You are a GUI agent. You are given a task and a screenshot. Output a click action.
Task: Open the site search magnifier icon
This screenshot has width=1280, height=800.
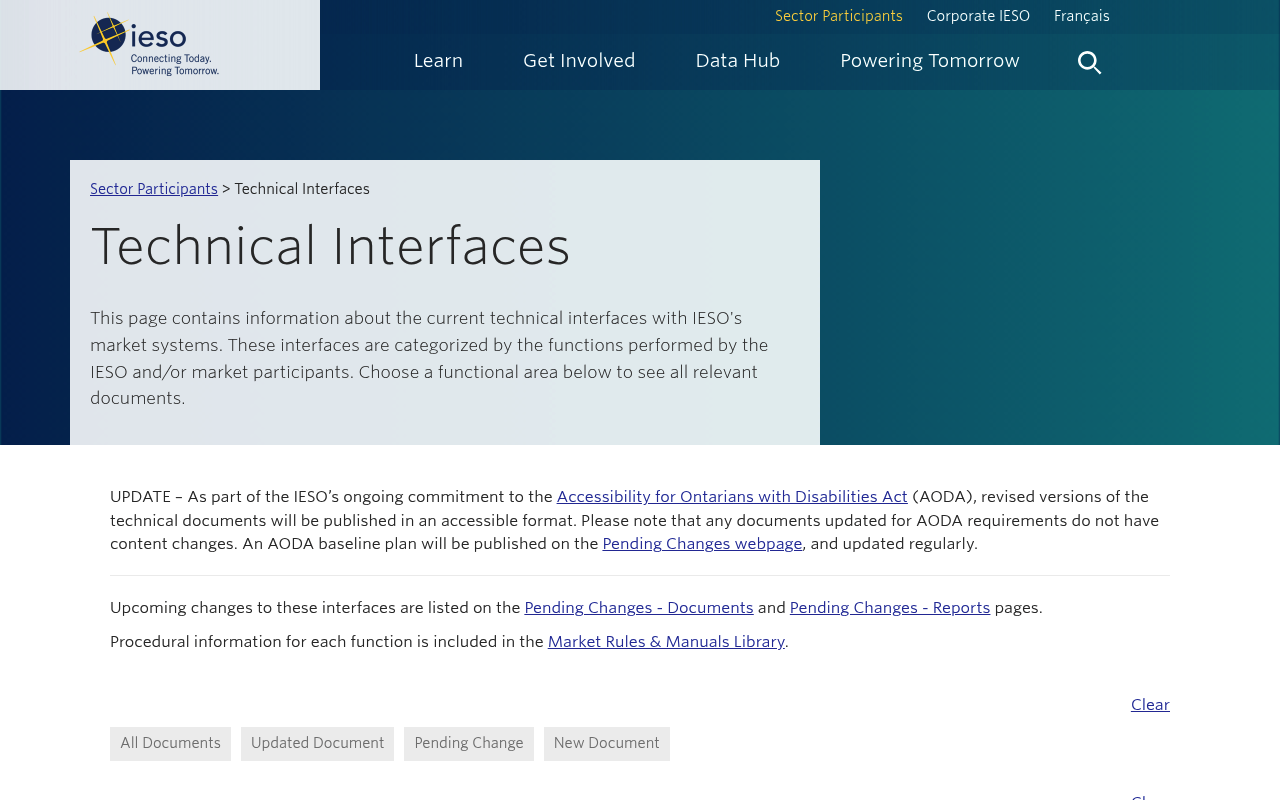point(1089,62)
